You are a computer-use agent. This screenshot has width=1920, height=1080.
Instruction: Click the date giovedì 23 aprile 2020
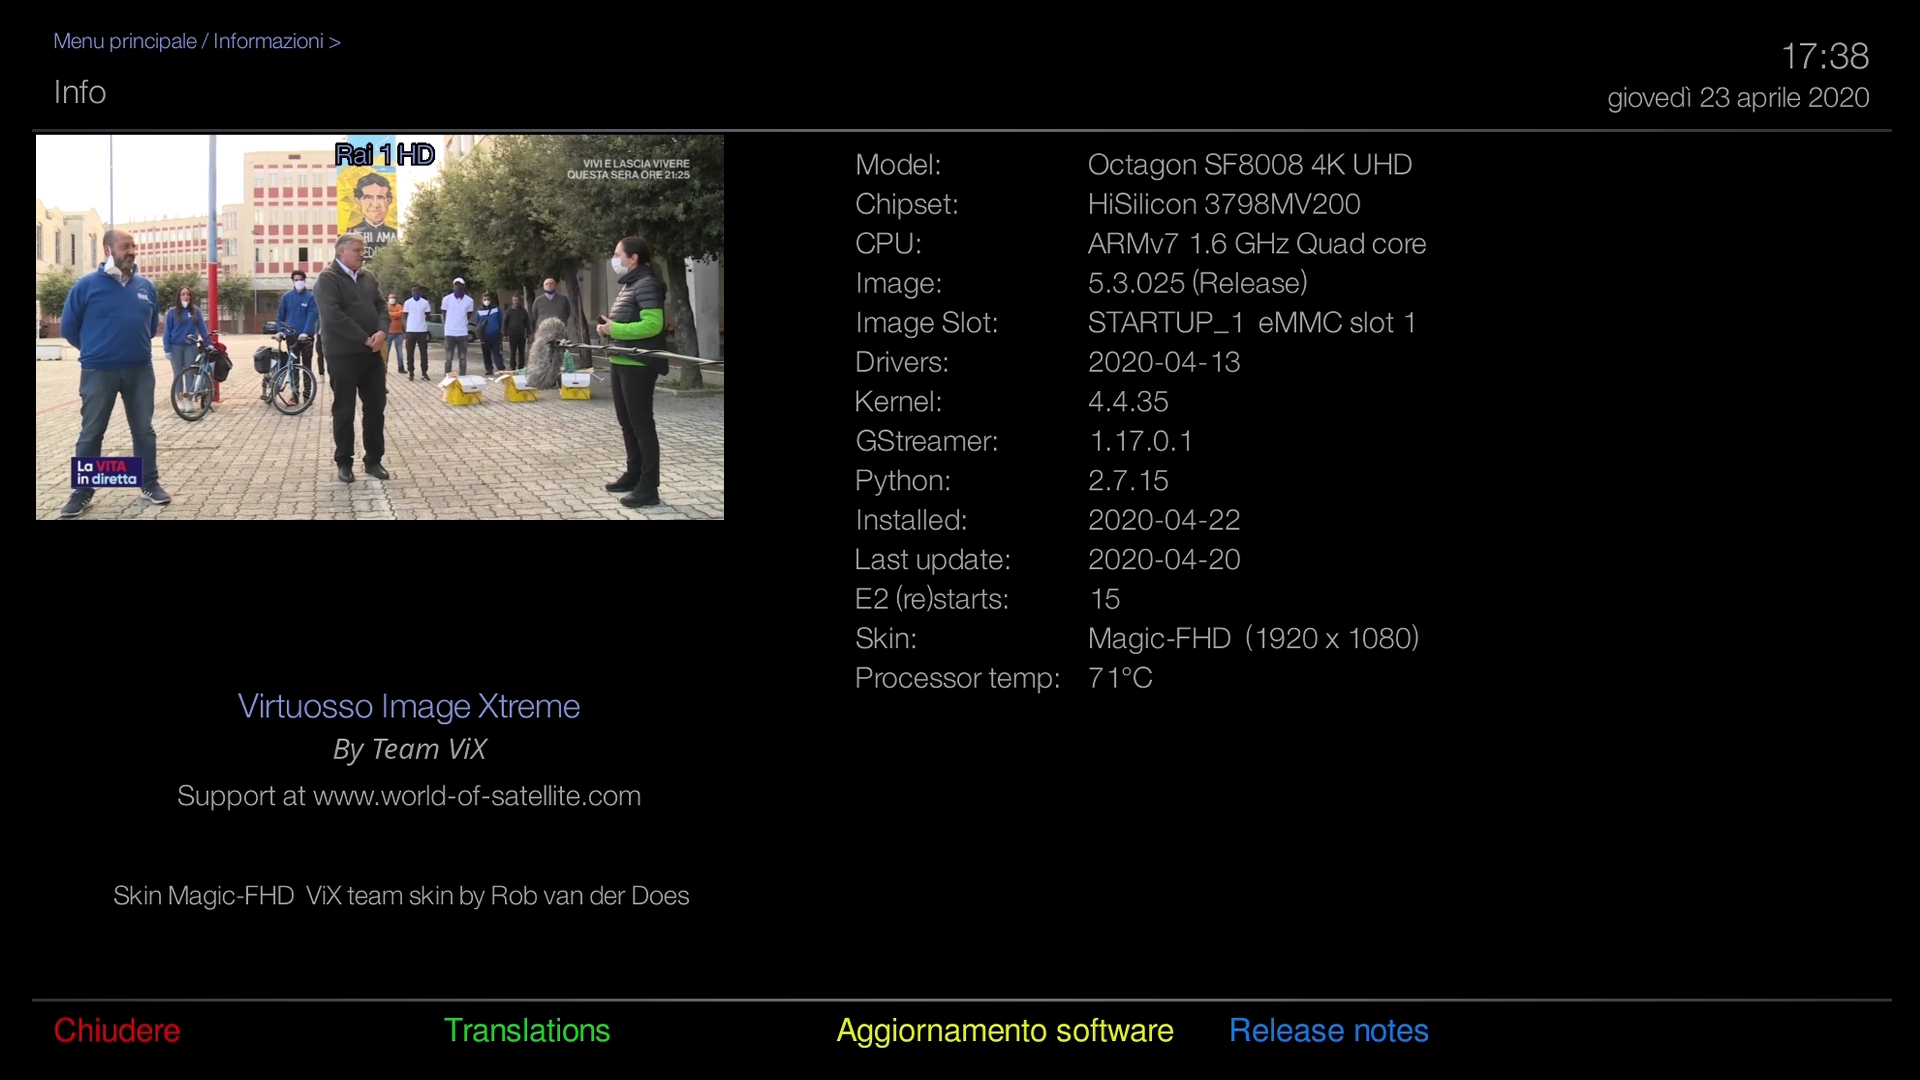1738,98
